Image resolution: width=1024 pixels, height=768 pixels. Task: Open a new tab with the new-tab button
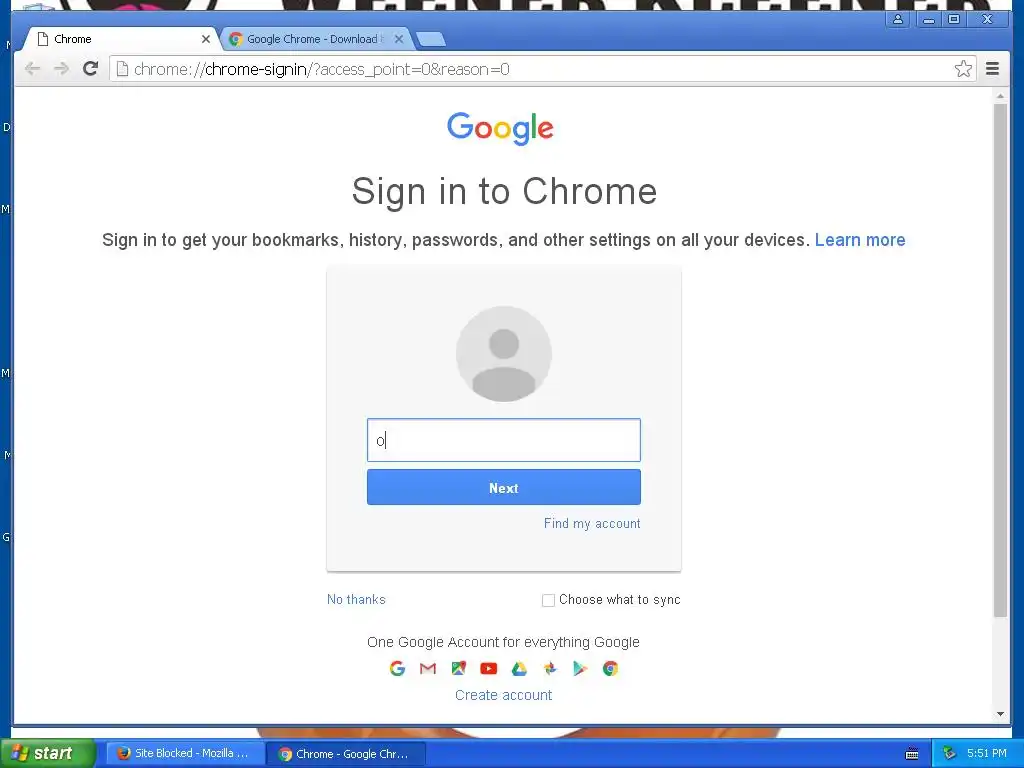click(x=431, y=40)
